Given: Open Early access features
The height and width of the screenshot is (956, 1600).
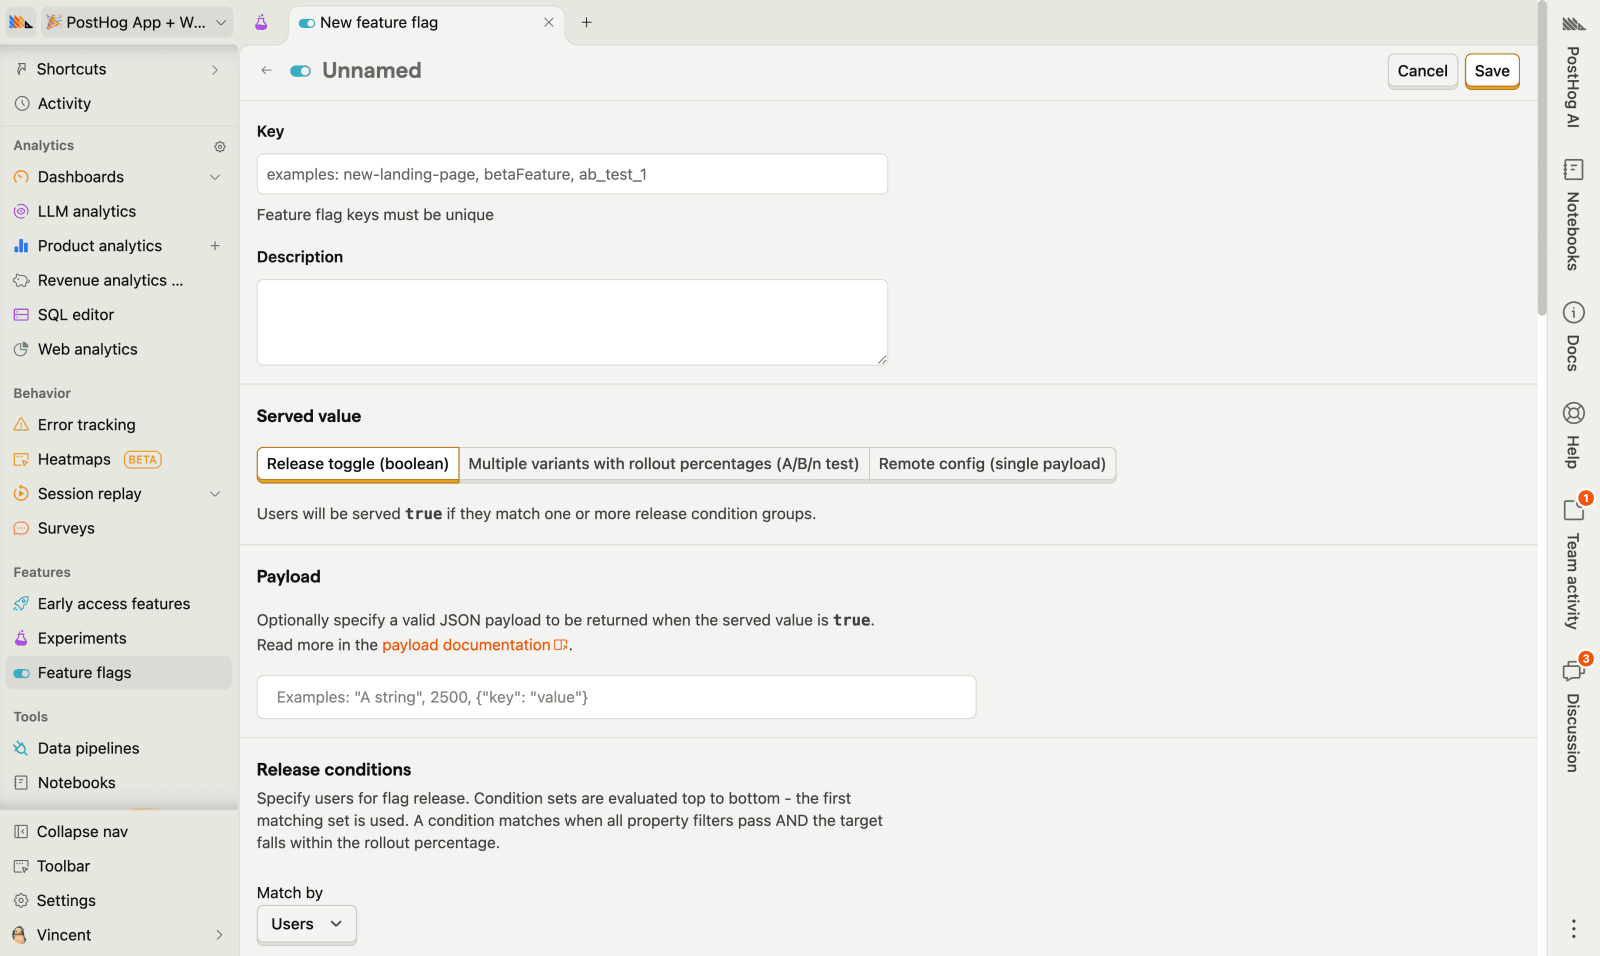Looking at the screenshot, I should tap(113, 603).
